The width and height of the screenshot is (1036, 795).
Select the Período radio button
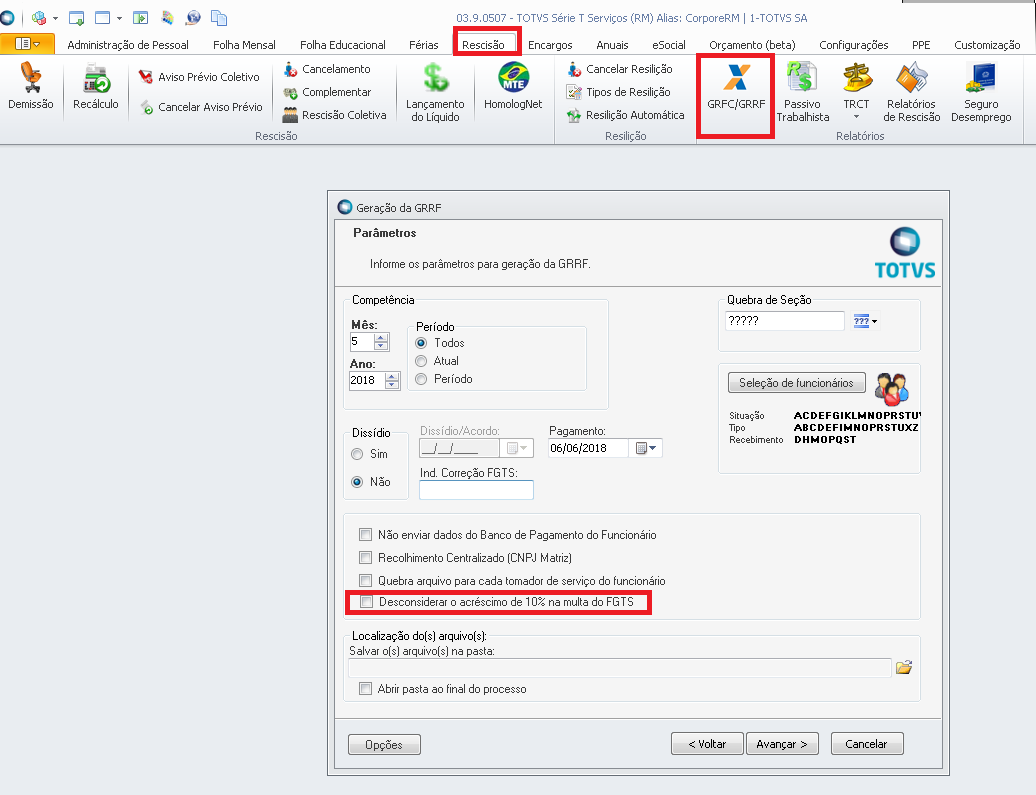coord(421,379)
